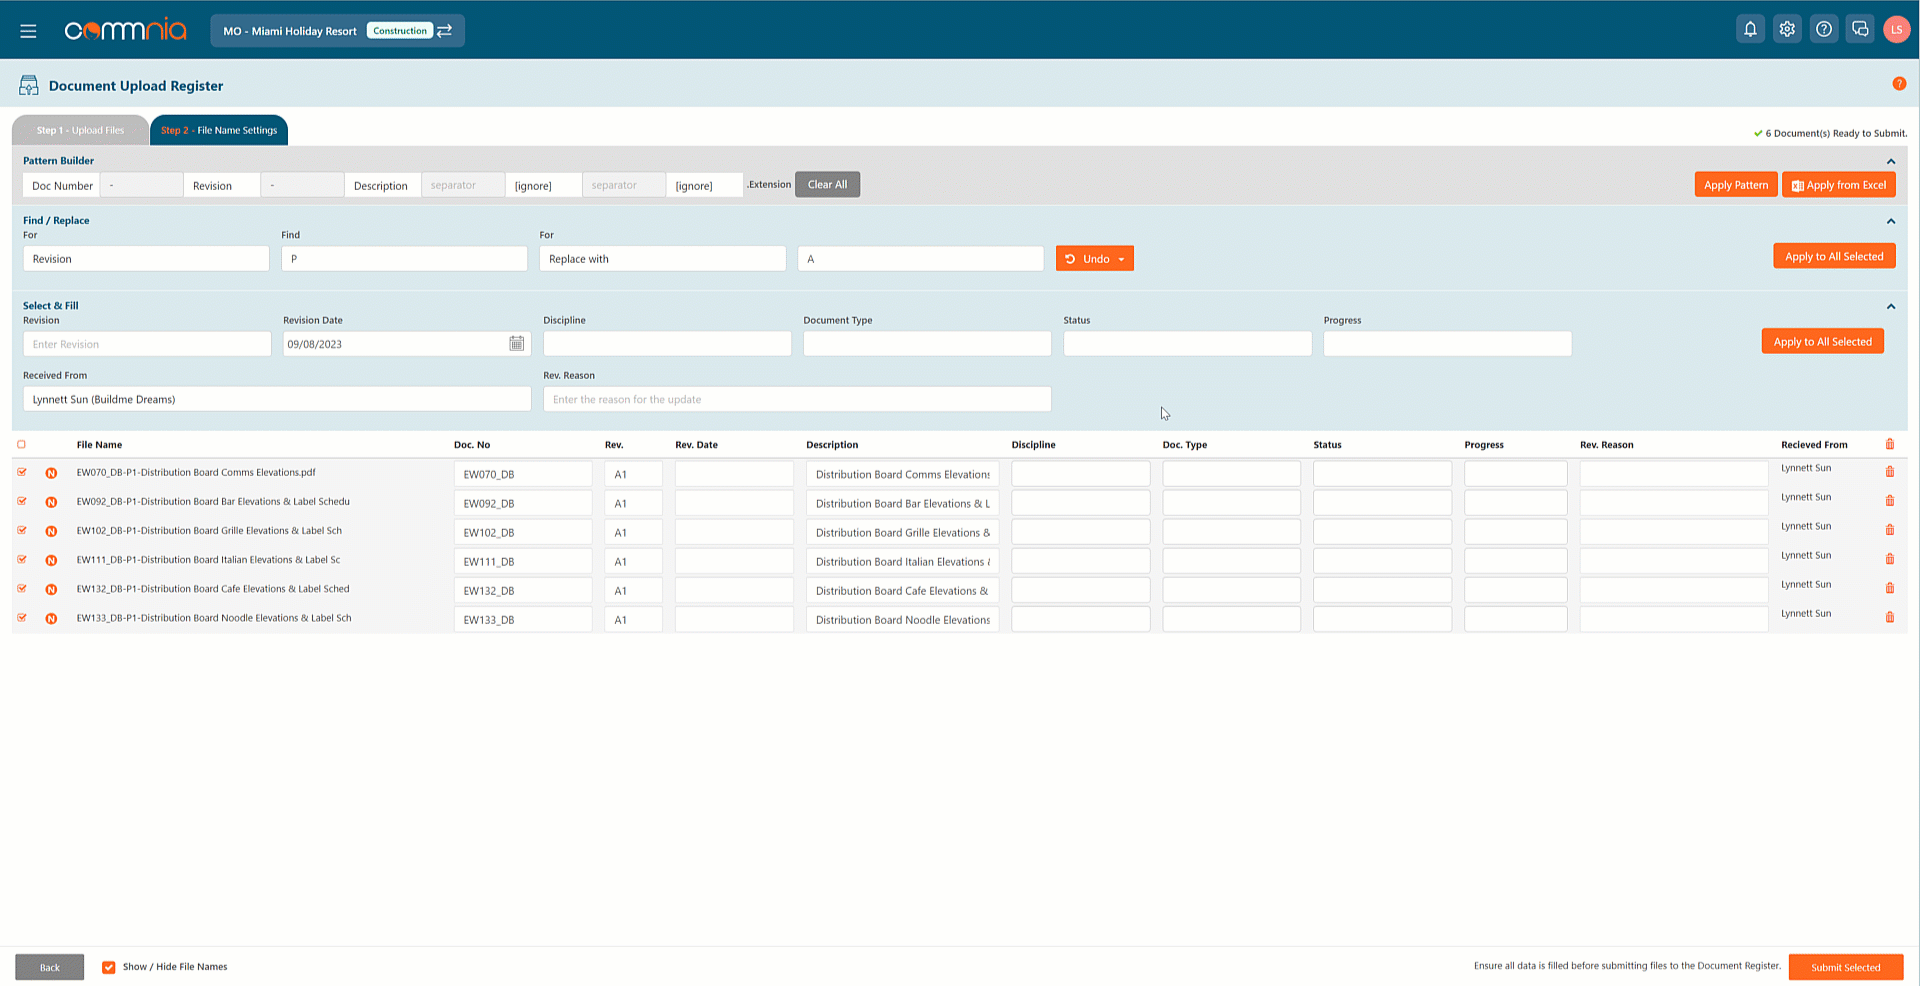
Task: Click the Rev. Reason input in Select & Fill
Action: pyautogui.click(x=797, y=399)
